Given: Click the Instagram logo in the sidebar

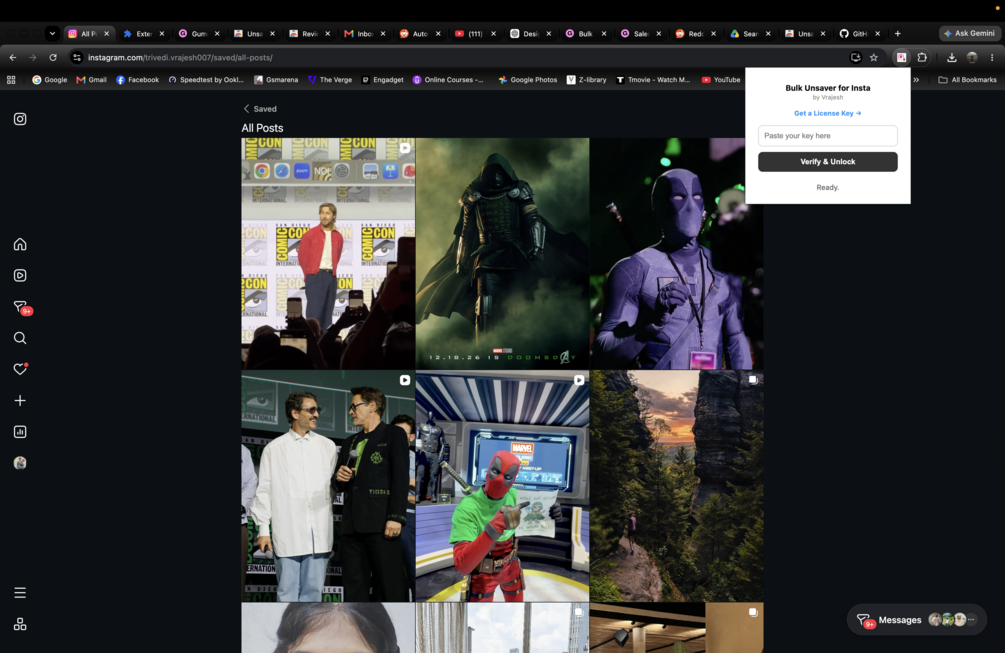Looking at the screenshot, I should (x=20, y=119).
